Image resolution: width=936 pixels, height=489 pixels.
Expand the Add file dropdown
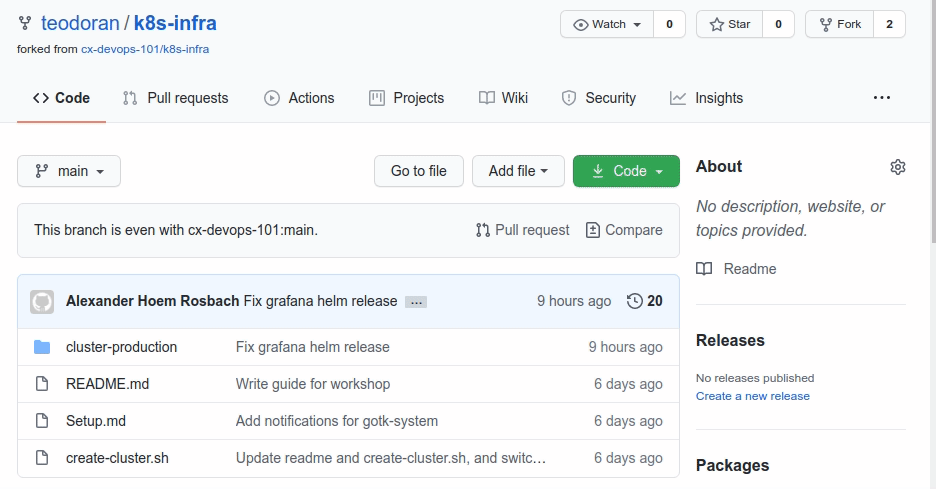pos(518,171)
